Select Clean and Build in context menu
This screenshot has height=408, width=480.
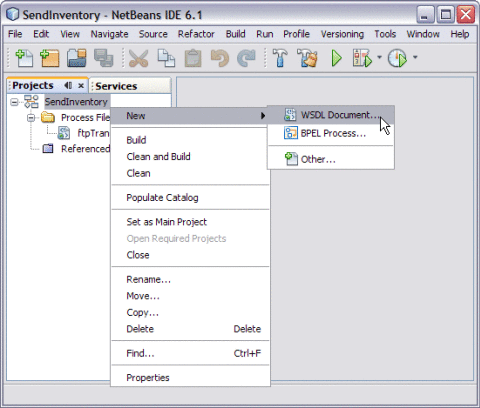(190, 157)
